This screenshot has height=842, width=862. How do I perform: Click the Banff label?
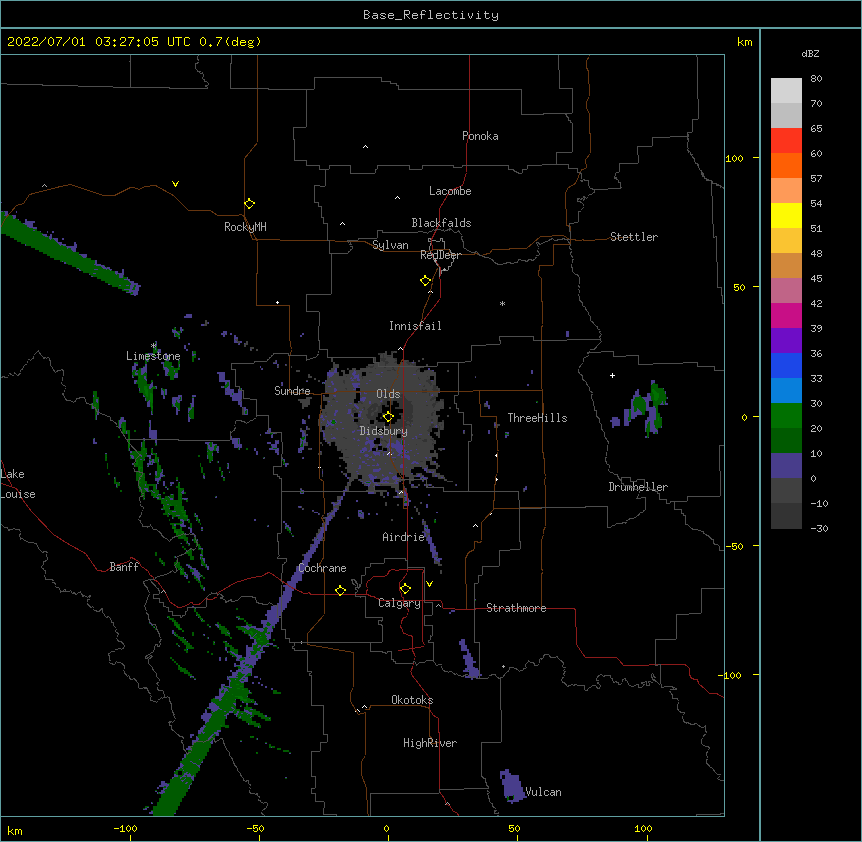(124, 567)
